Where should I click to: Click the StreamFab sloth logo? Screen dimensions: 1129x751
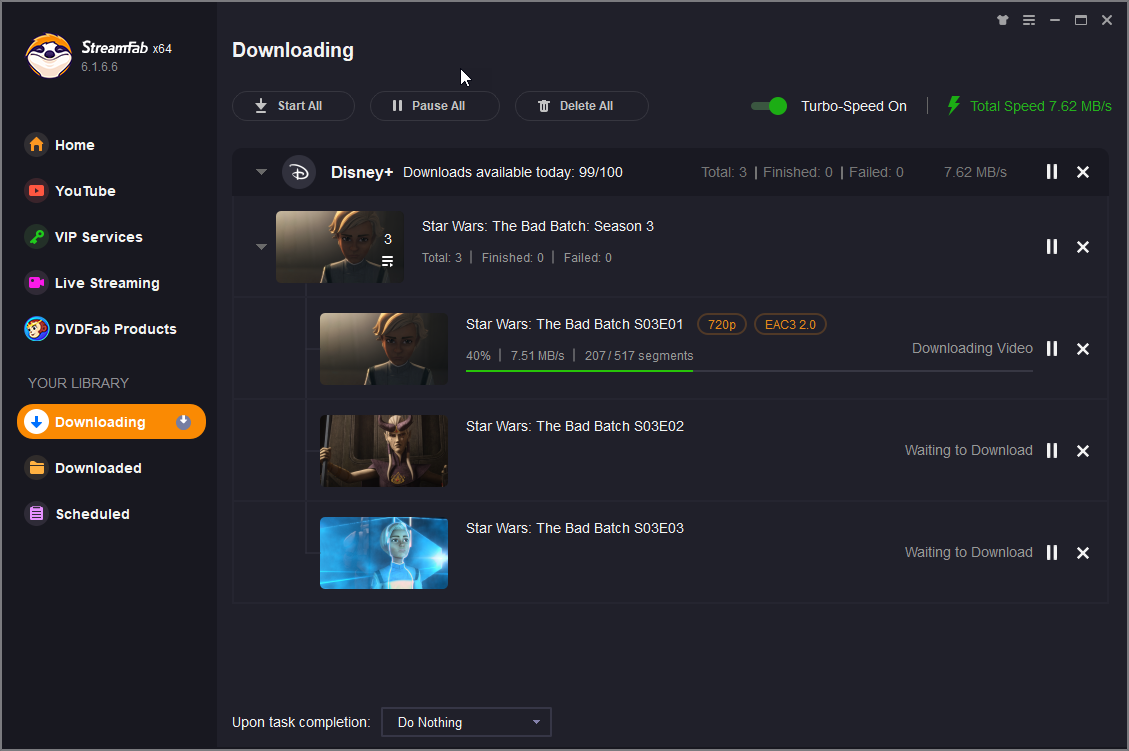49,55
